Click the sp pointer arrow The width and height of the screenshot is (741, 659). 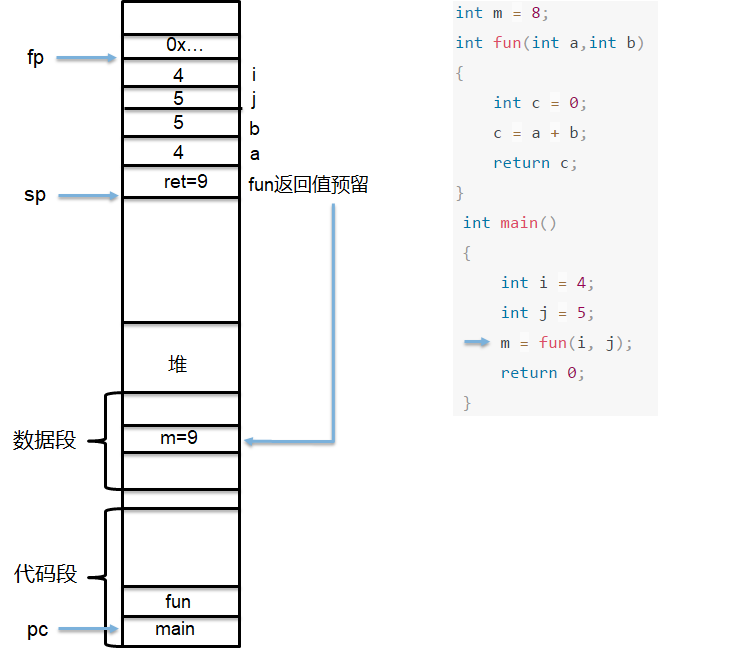[88, 196]
